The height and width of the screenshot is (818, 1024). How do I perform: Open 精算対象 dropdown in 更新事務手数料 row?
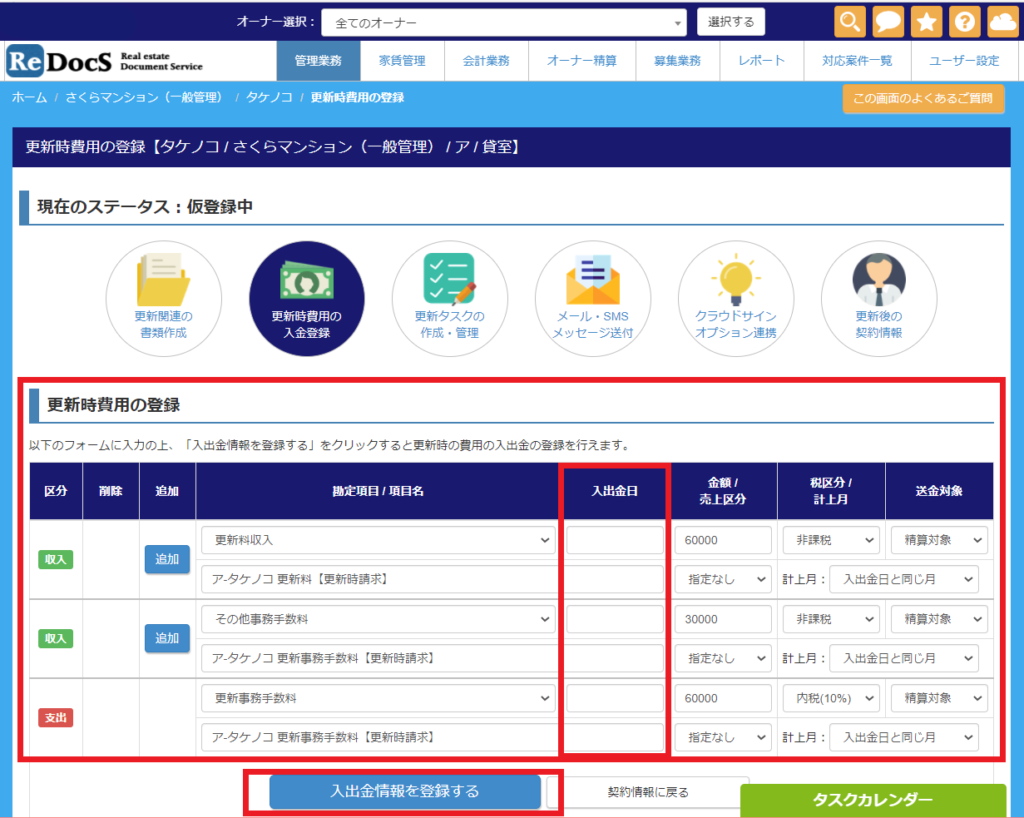(939, 698)
